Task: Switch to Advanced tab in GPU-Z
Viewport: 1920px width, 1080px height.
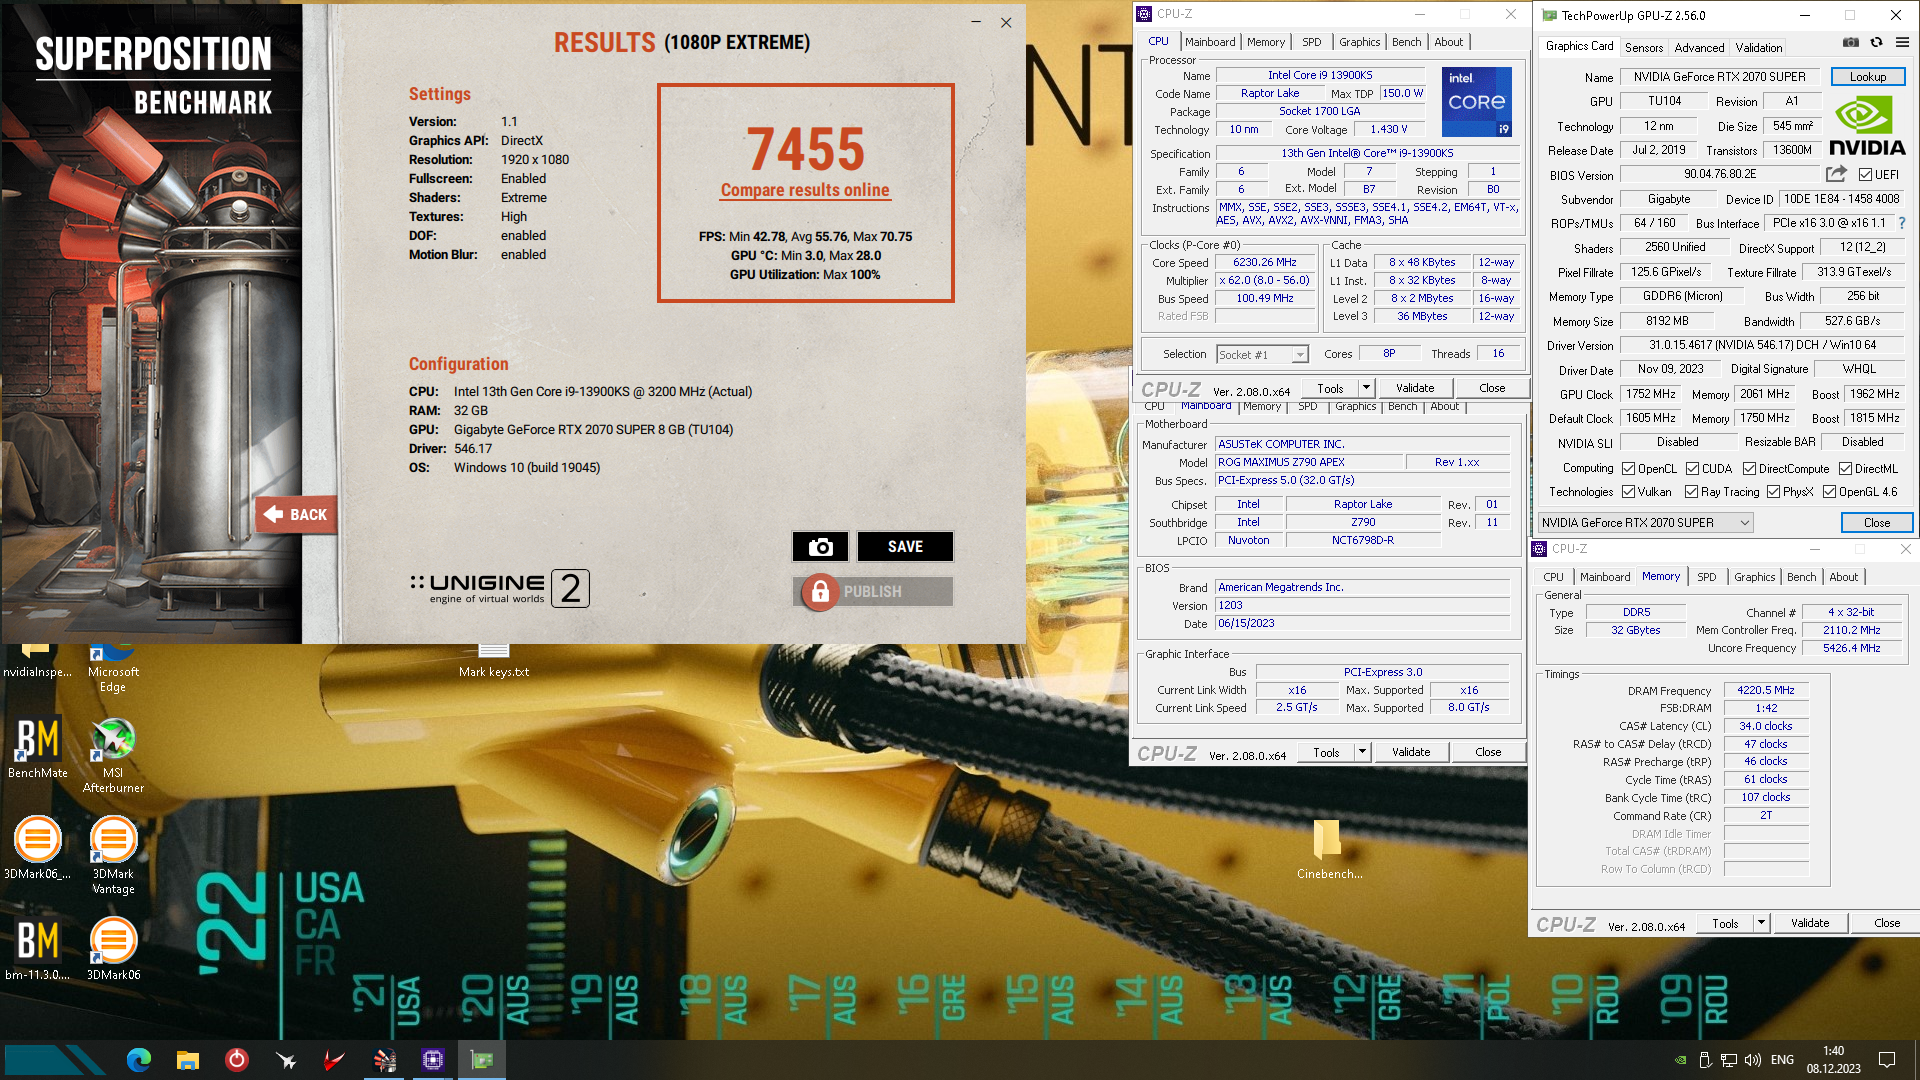Action: (1699, 47)
